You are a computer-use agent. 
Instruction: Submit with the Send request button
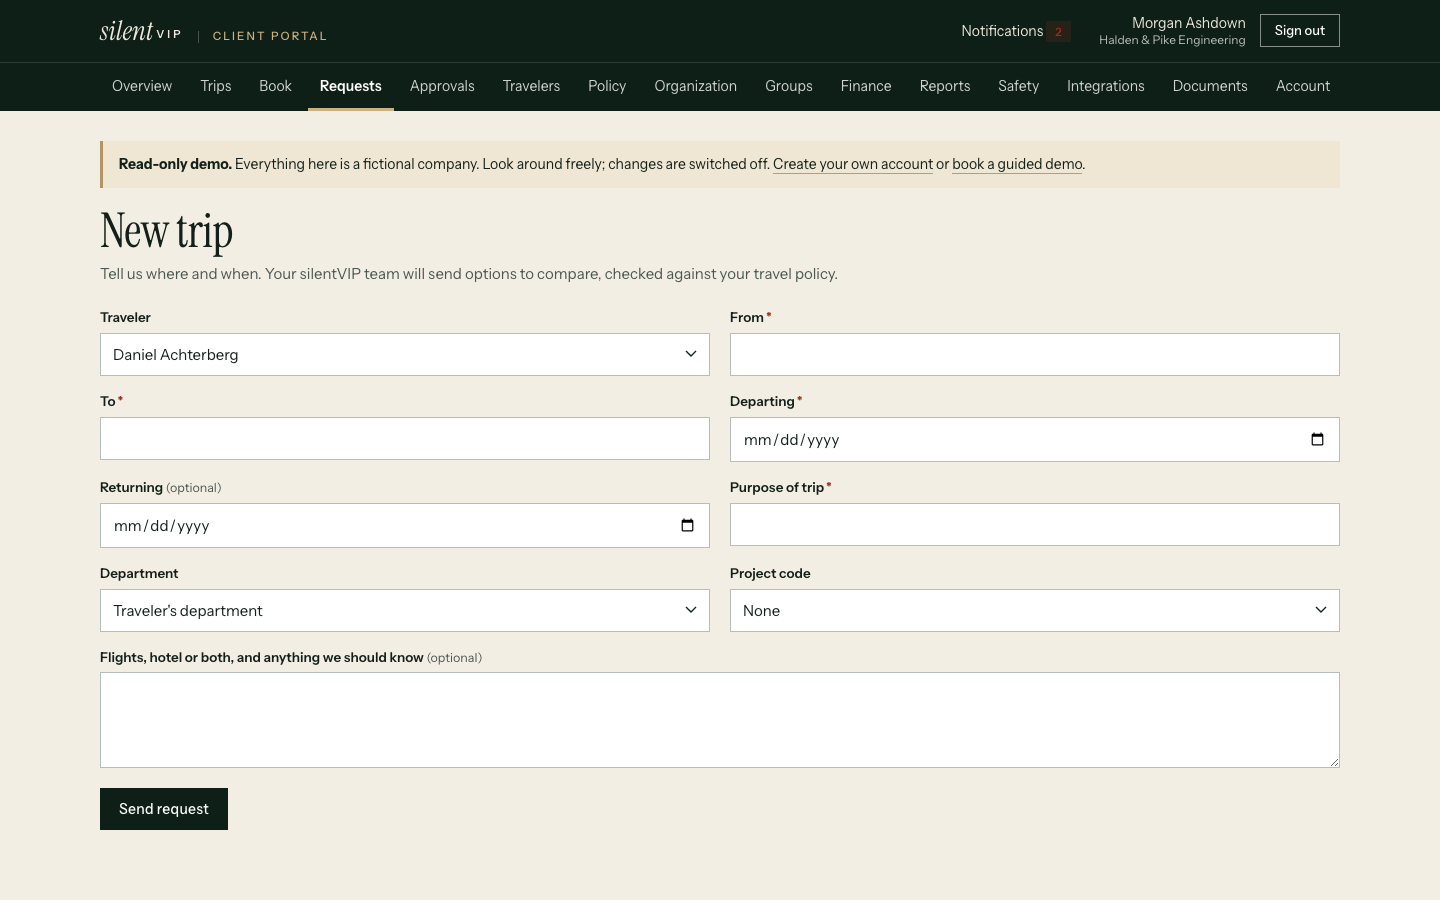[x=164, y=809]
